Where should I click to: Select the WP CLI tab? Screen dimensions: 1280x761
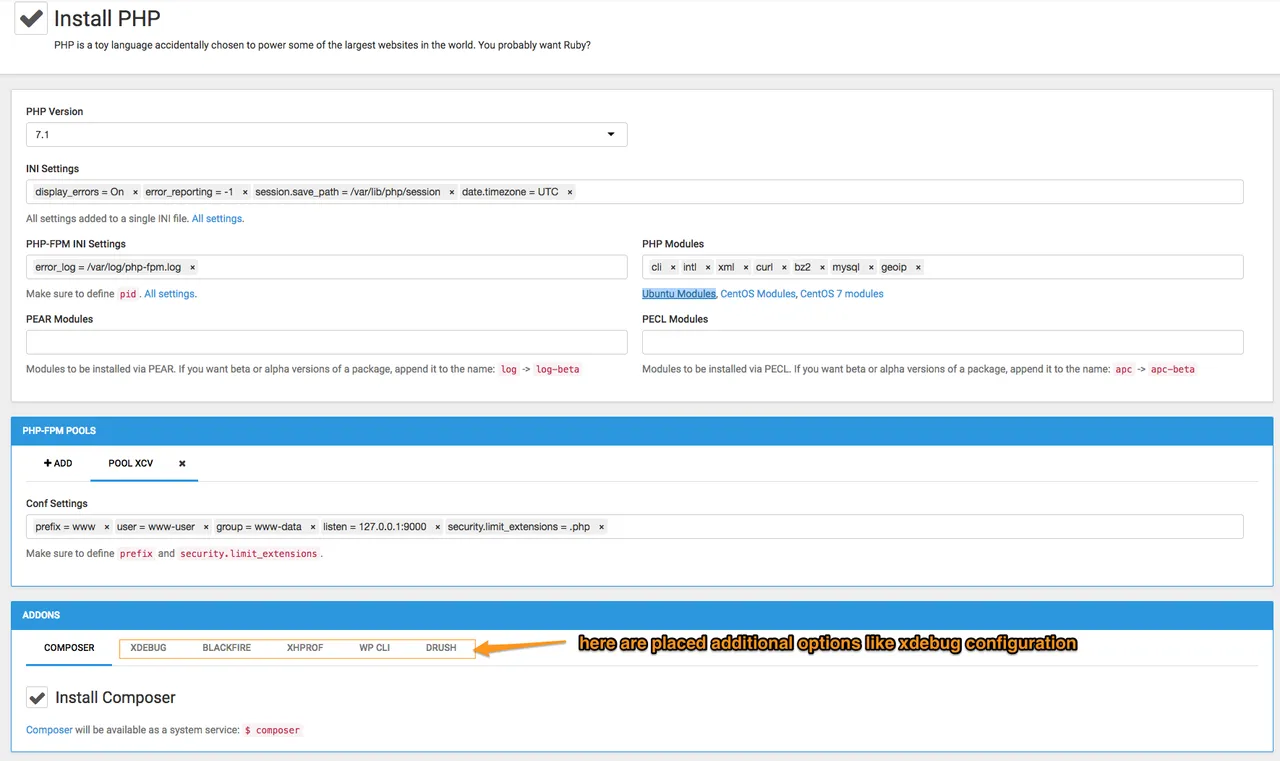pos(375,648)
